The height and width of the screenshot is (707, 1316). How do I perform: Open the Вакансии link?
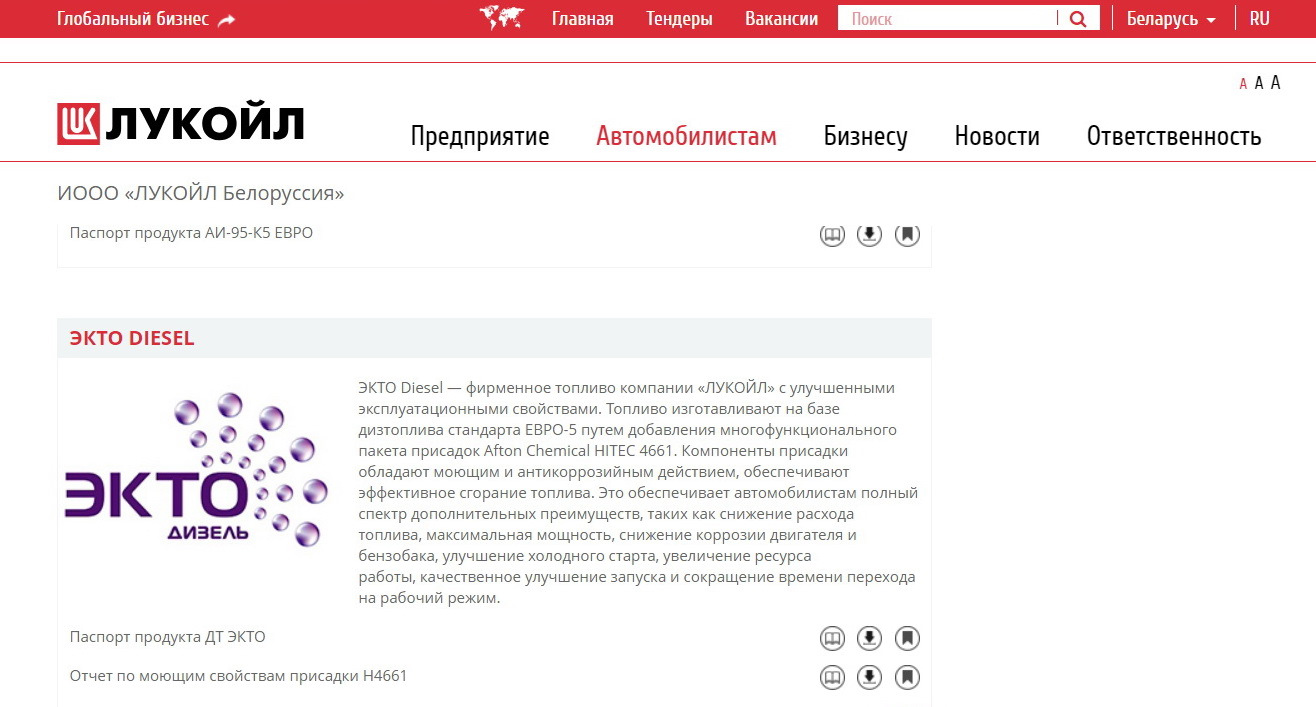click(x=781, y=19)
